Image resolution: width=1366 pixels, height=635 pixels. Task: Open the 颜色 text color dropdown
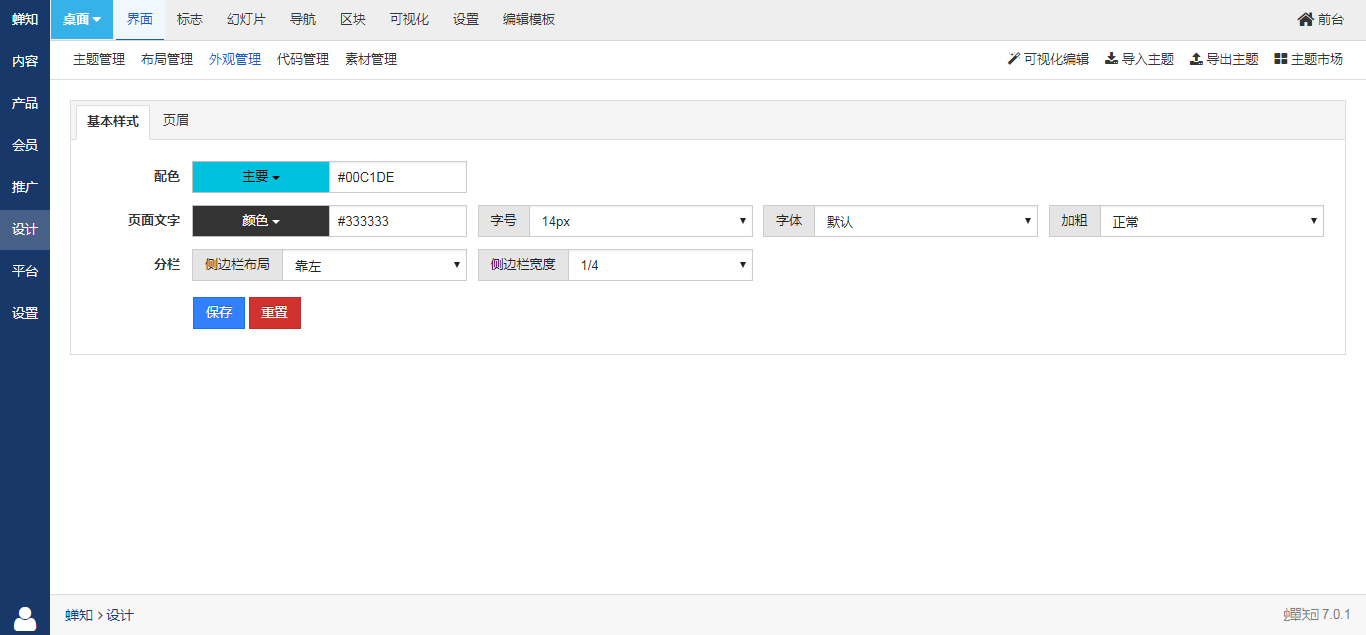(261, 221)
